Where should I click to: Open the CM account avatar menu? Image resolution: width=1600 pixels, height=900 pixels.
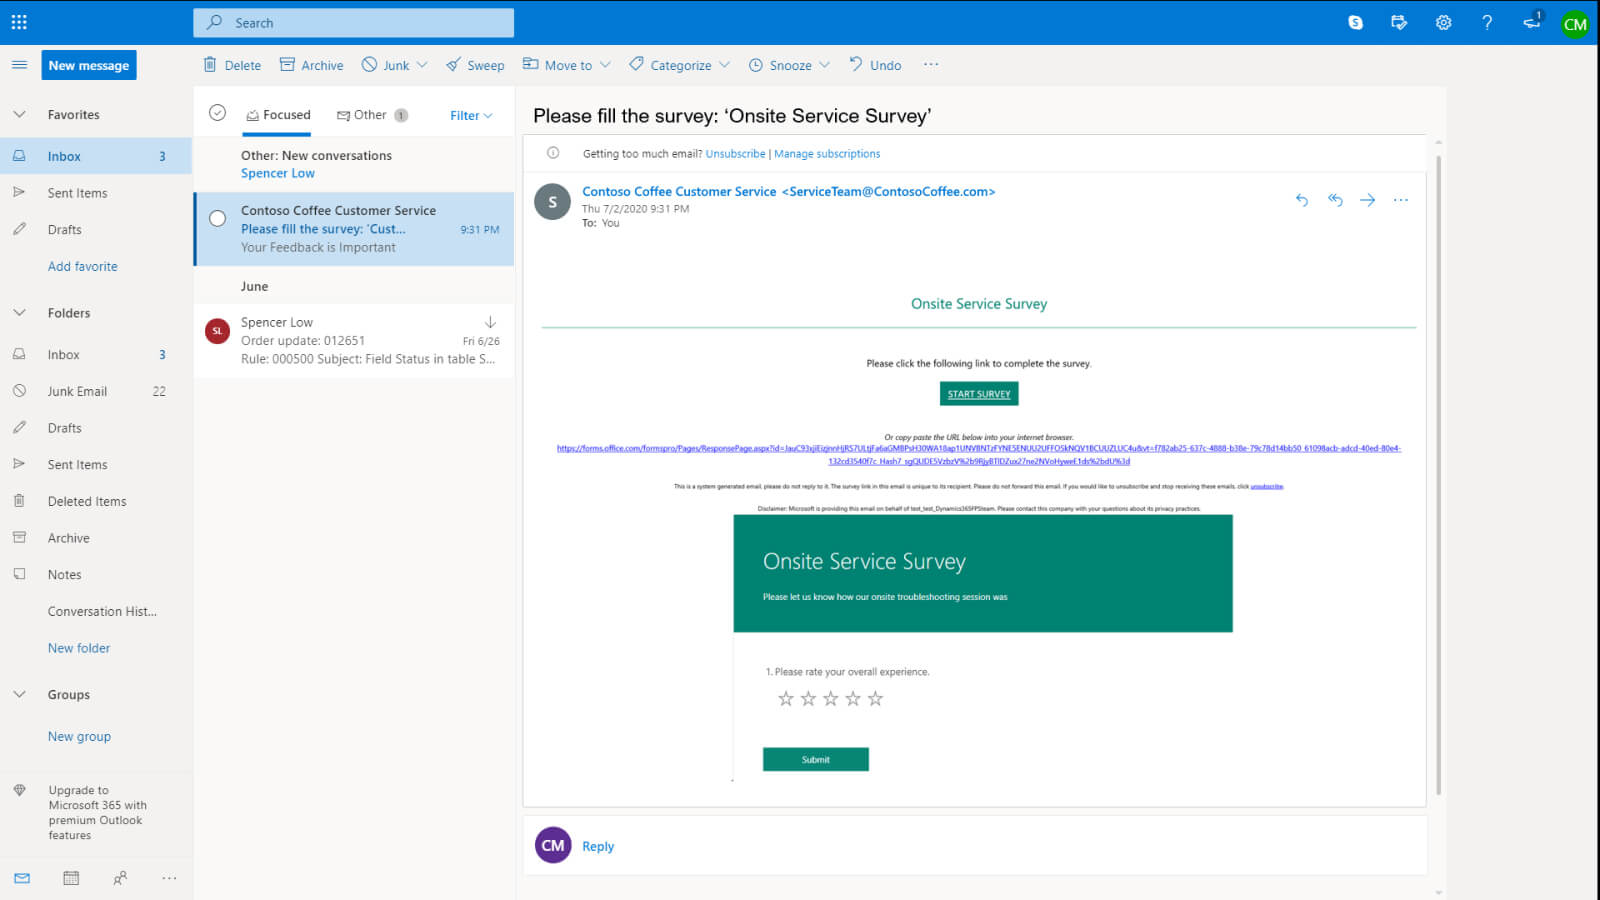1575,24
